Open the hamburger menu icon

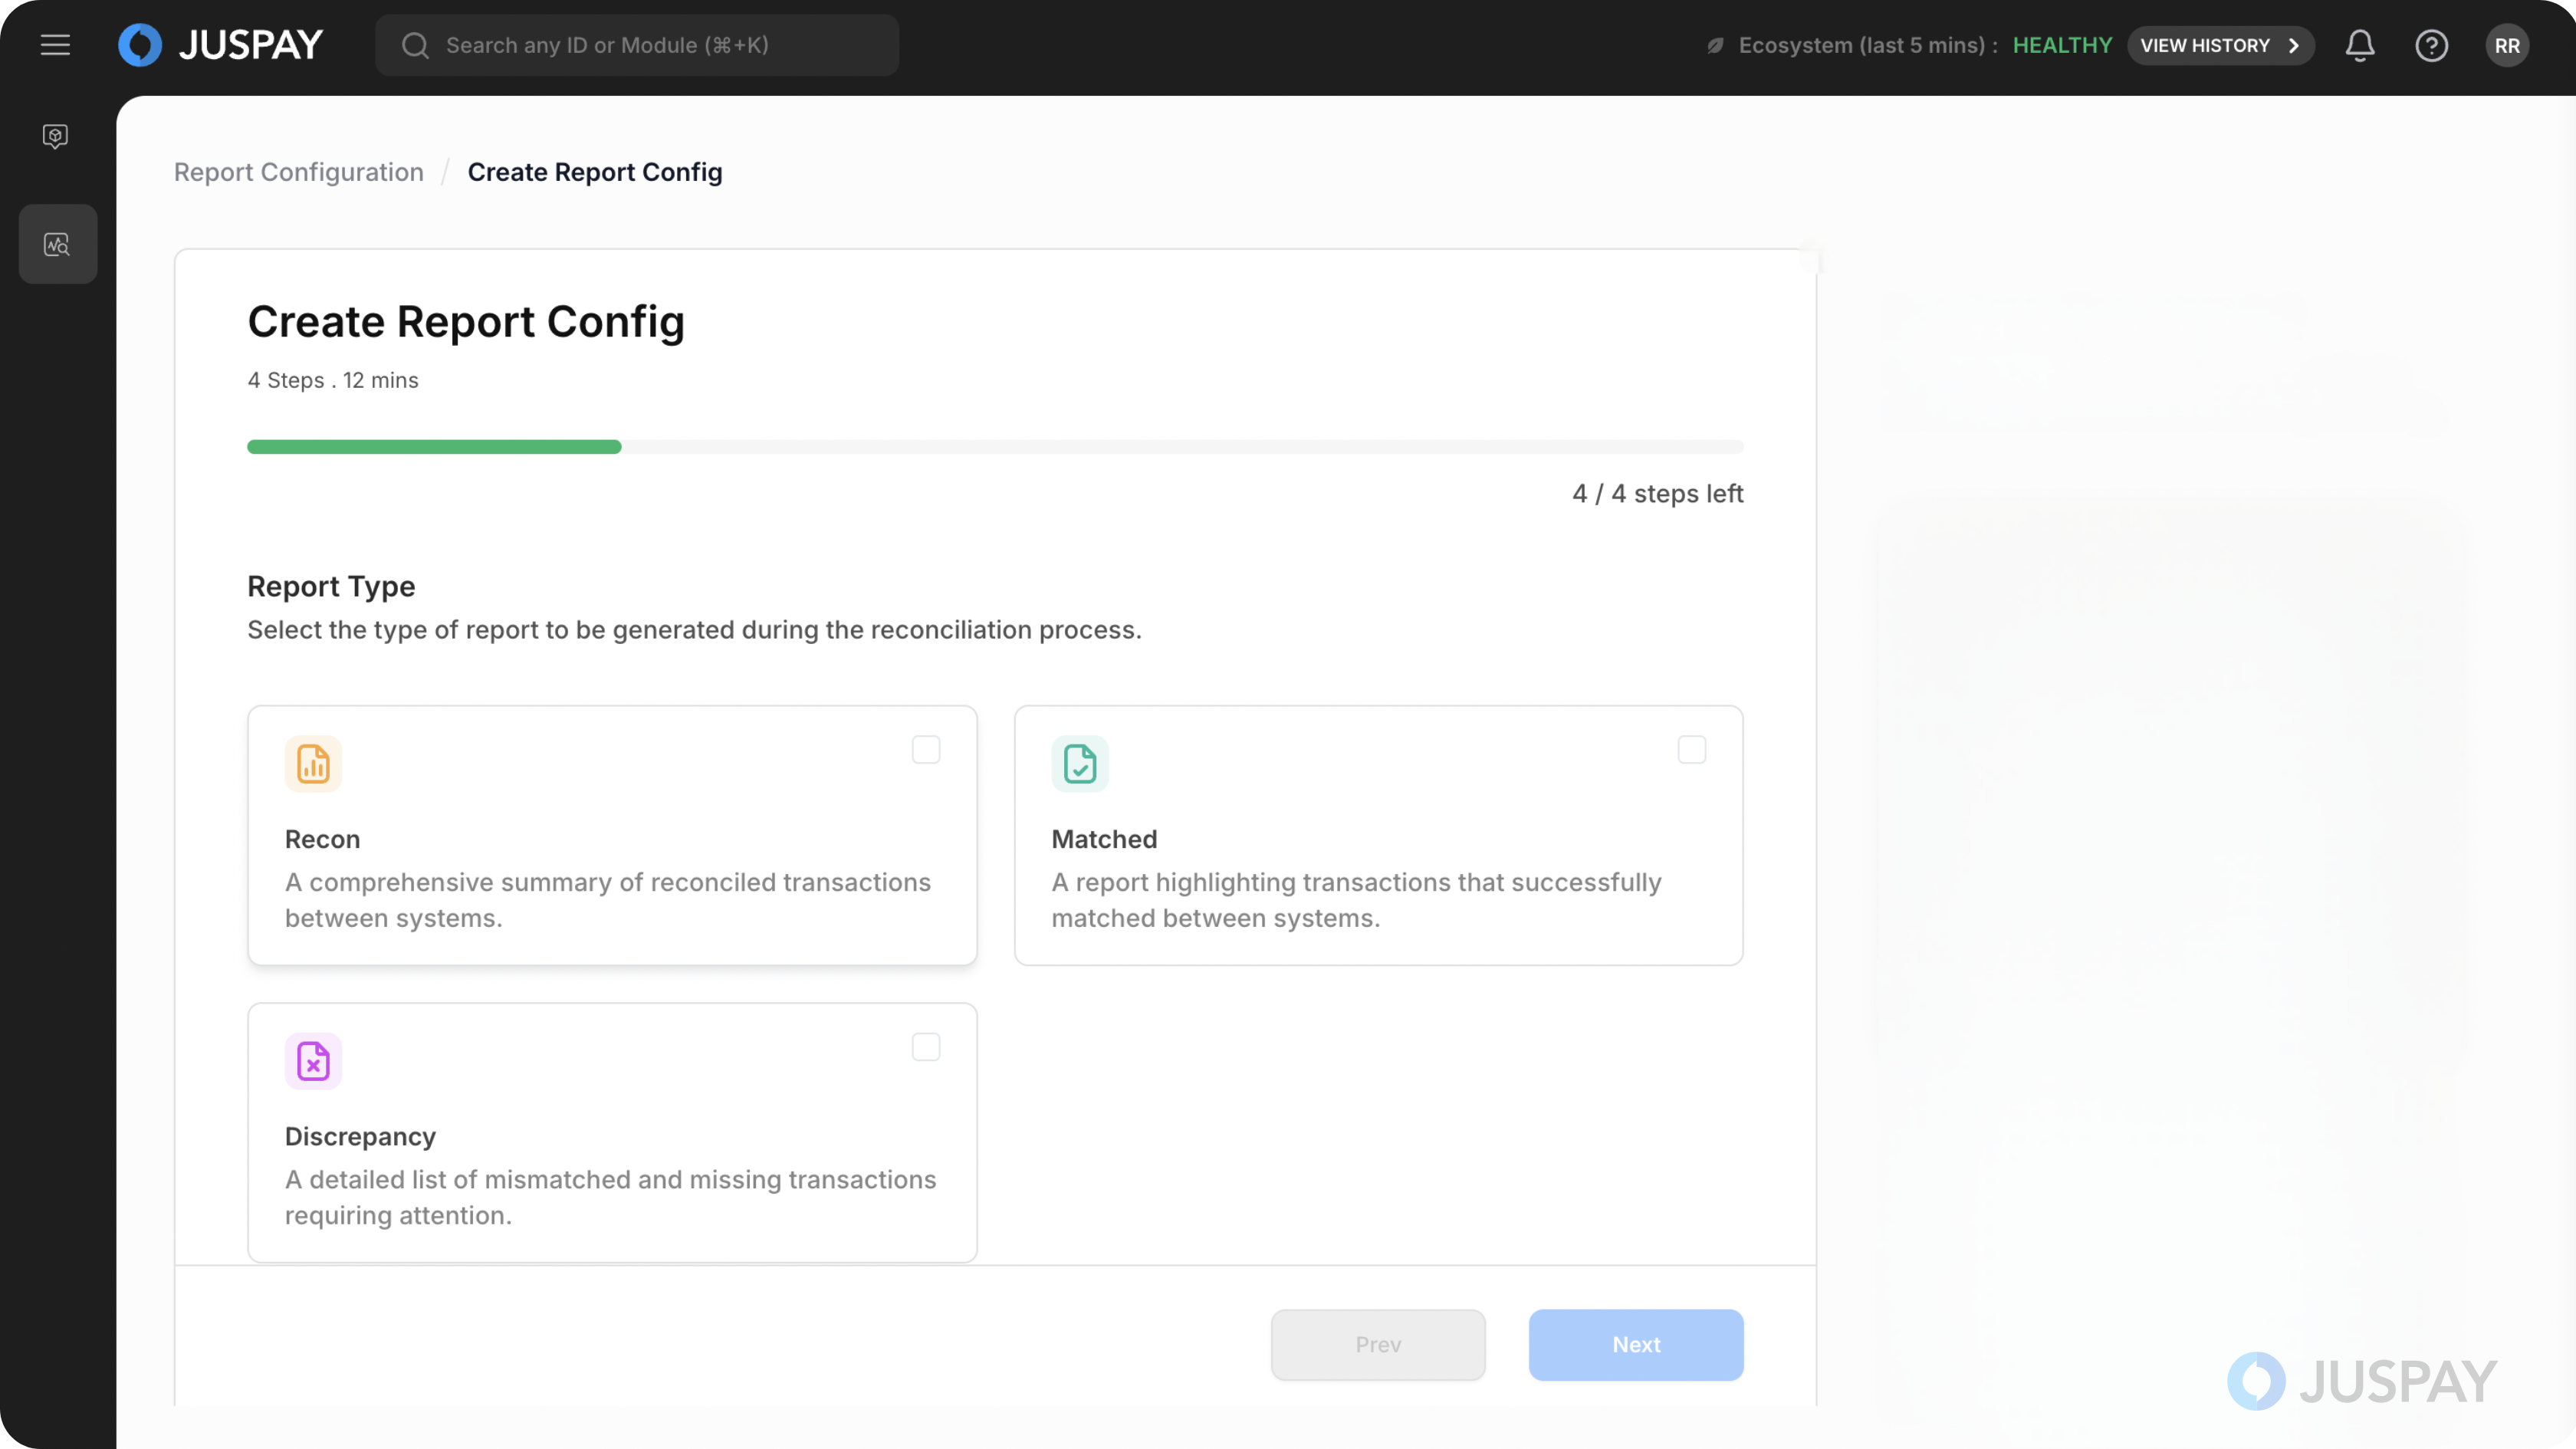(x=55, y=45)
